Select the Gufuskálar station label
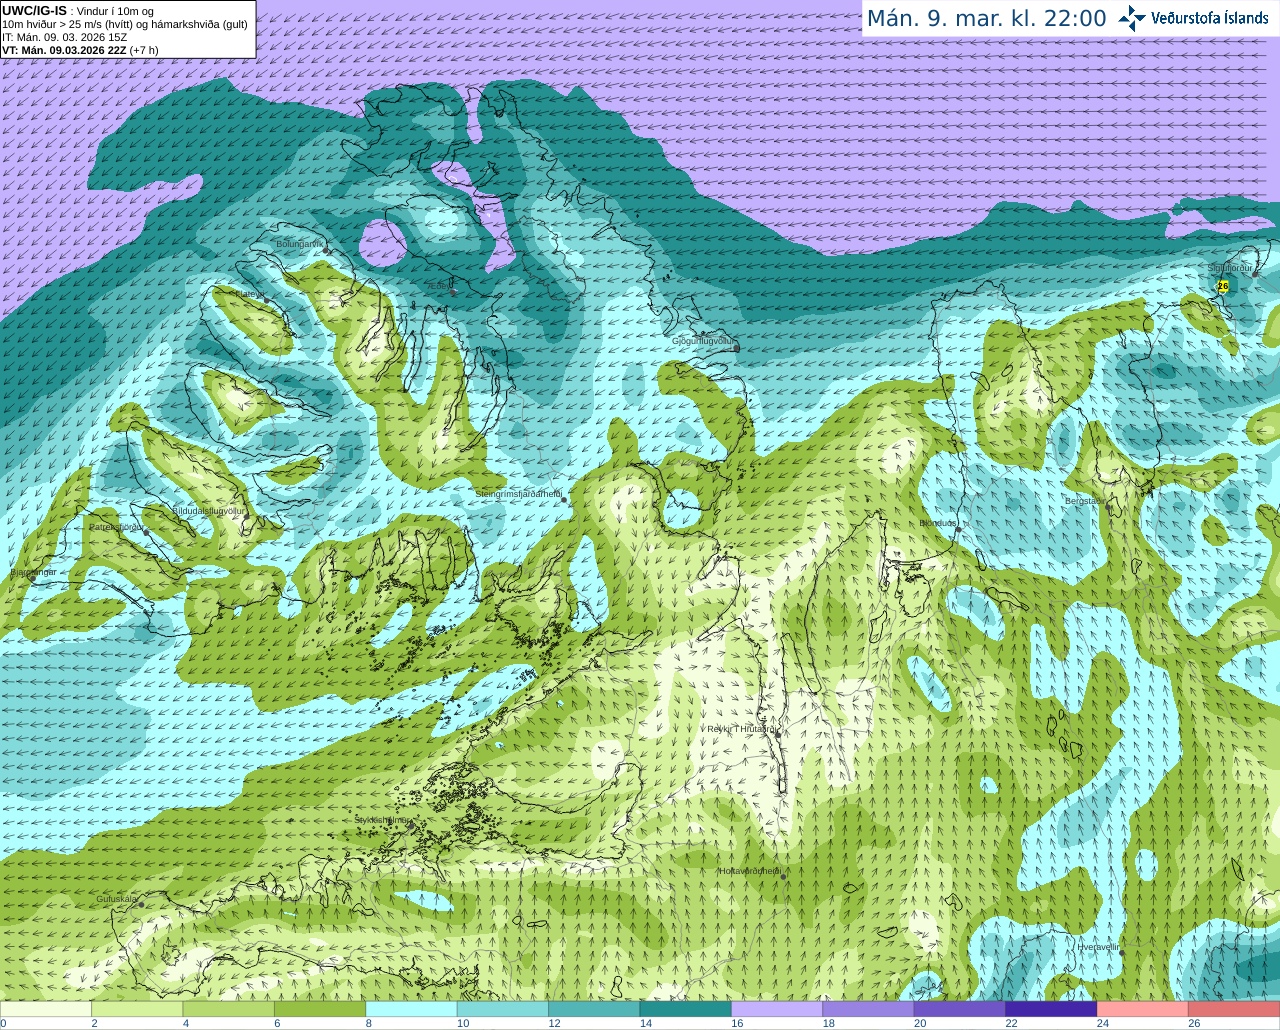The image size is (1280, 1030). (x=117, y=899)
